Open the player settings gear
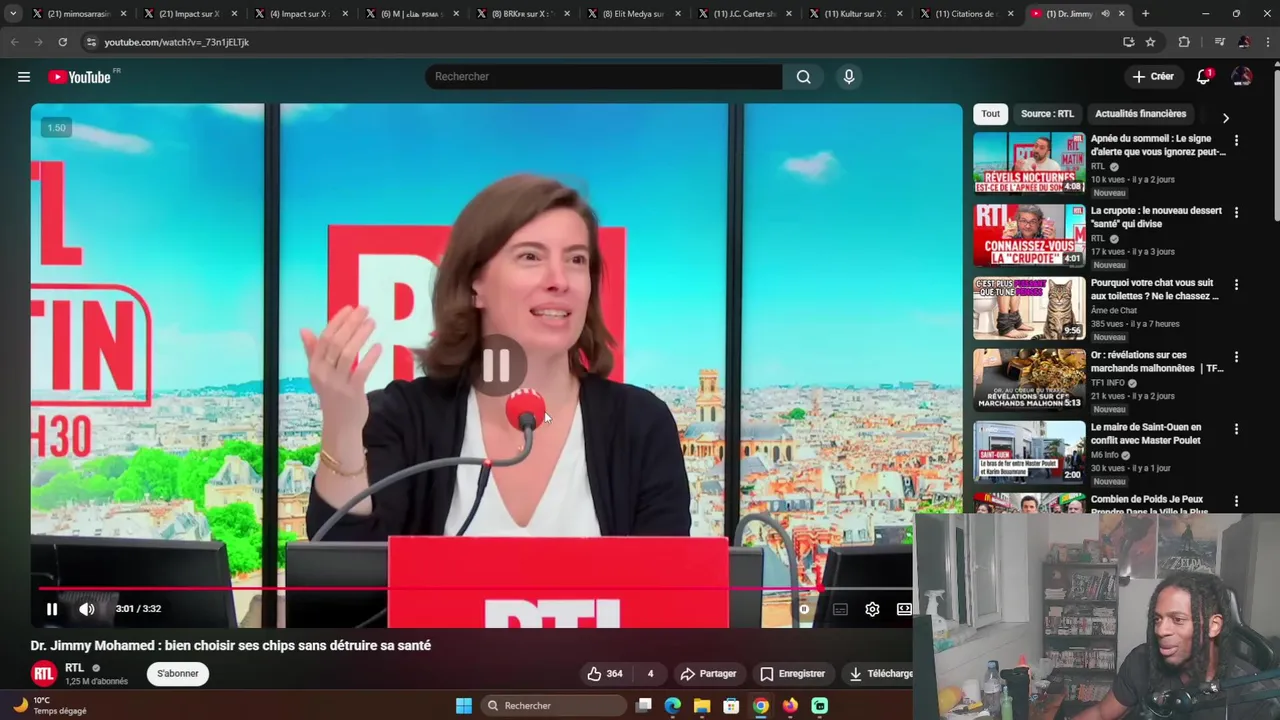 click(x=872, y=609)
